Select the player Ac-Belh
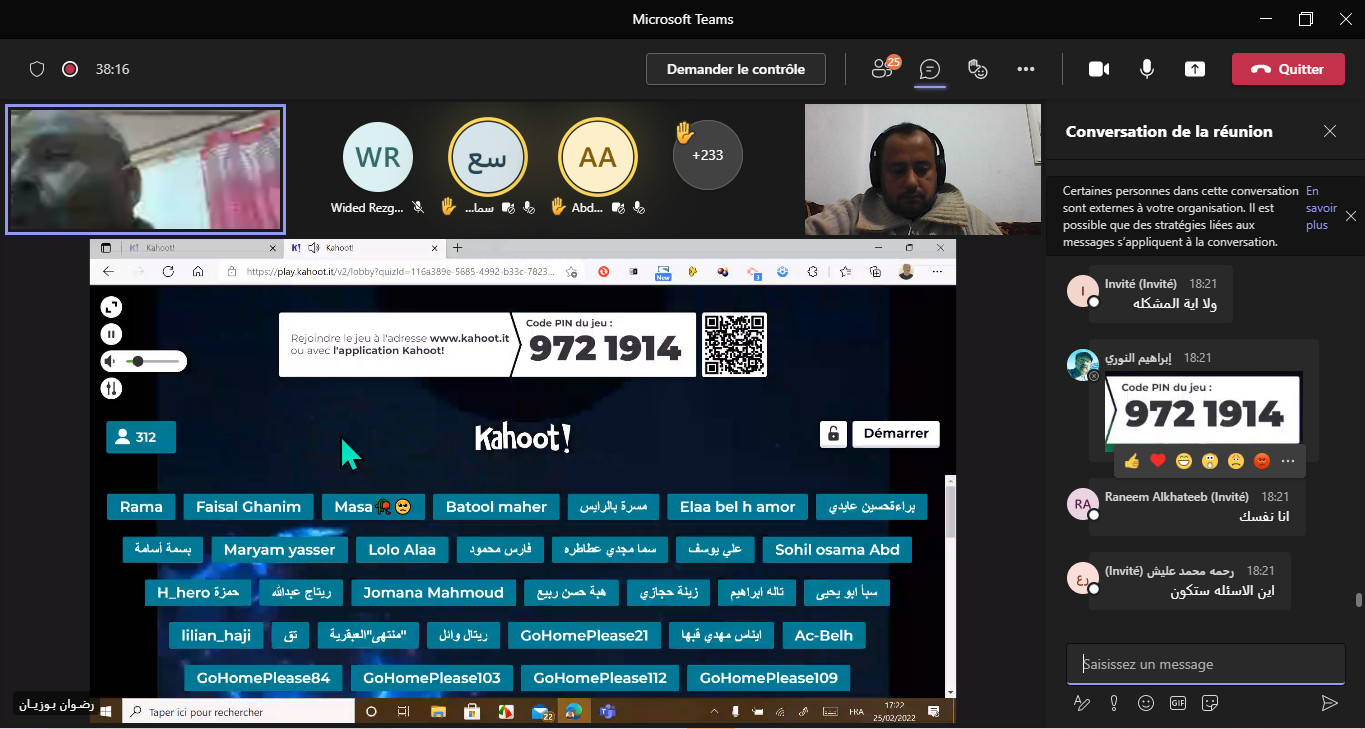This screenshot has height=729, width=1365. (824, 636)
